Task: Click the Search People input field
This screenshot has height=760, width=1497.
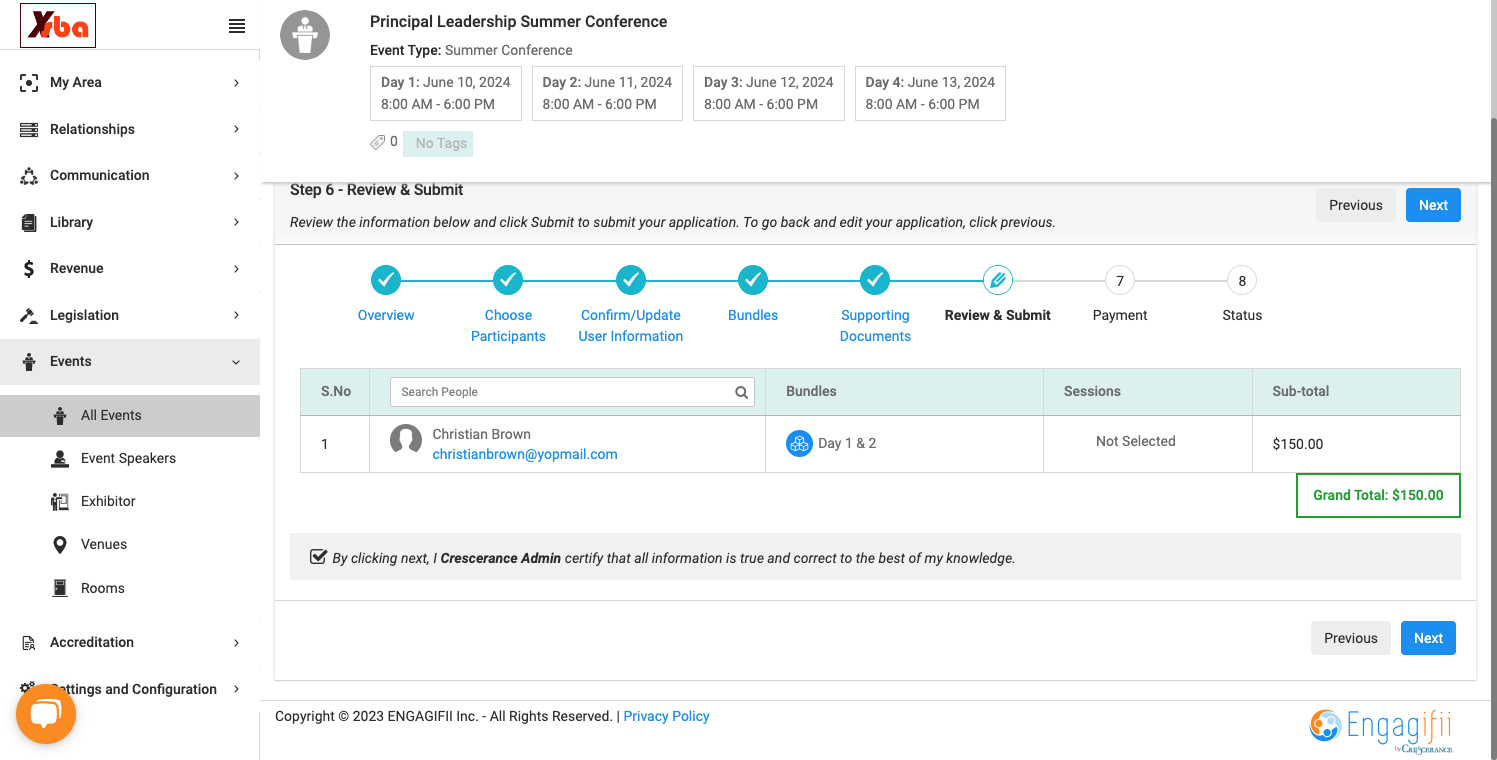Action: (x=572, y=392)
